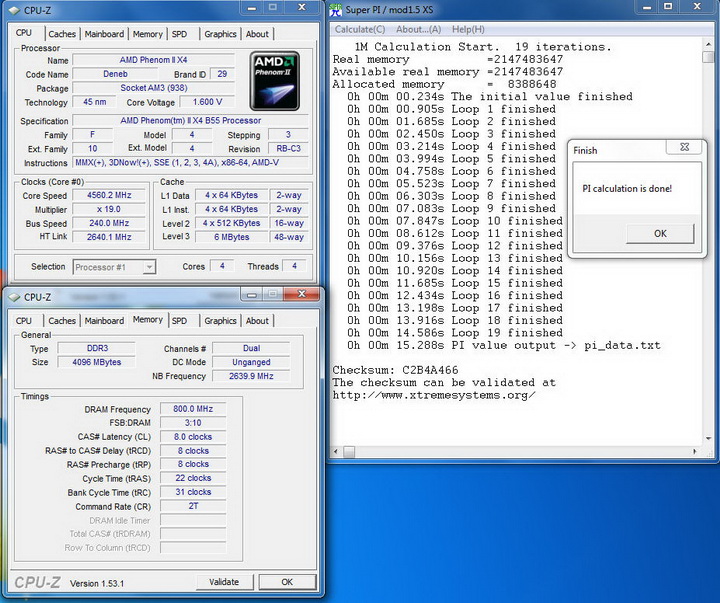Open the Help(H) menu in Super PI
Screen dimensions: 720x603
click(x=468, y=29)
